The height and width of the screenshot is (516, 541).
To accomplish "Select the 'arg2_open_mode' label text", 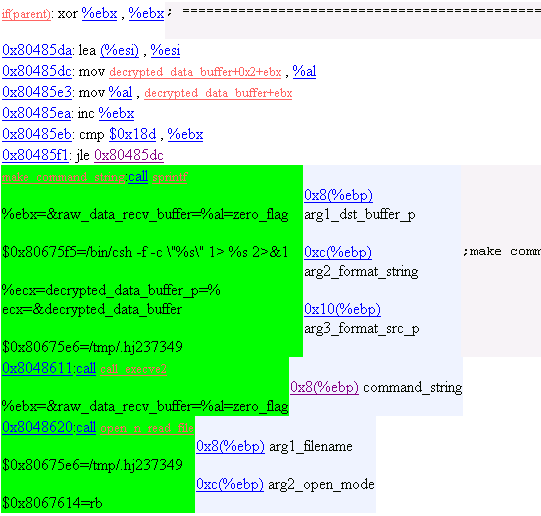I will (321, 485).
